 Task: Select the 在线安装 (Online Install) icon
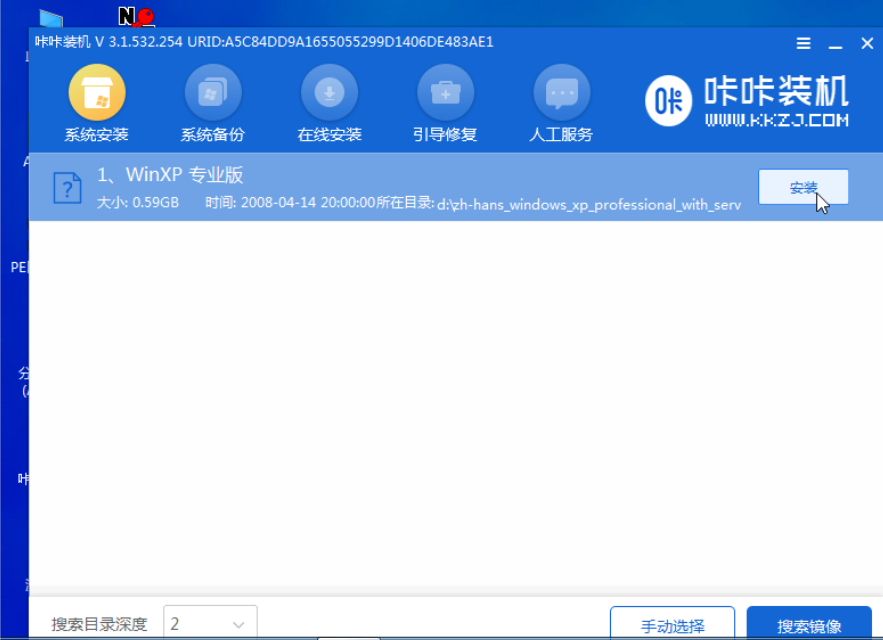click(329, 92)
